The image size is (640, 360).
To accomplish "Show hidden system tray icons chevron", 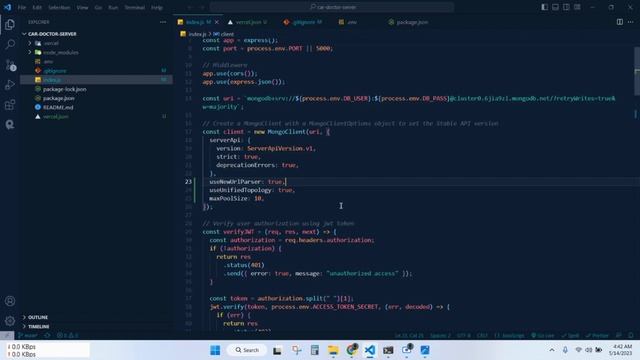I will 552,350.
